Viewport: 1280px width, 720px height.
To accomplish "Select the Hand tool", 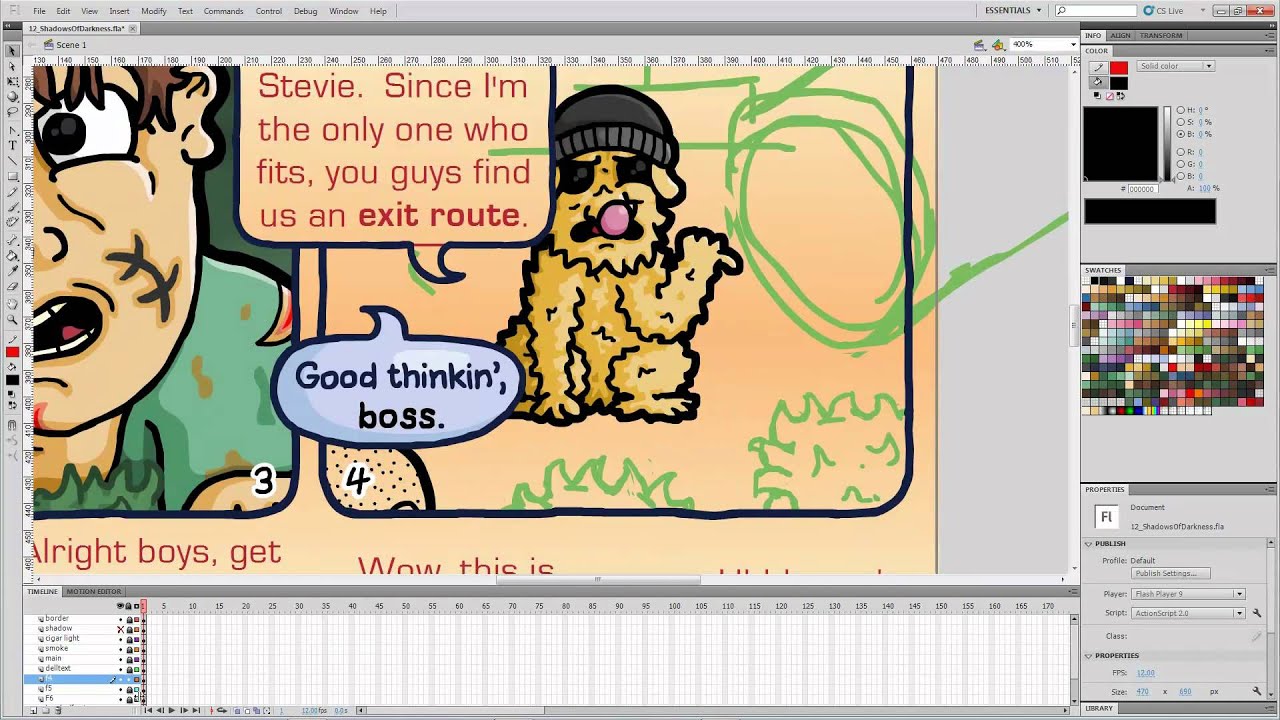I will pyautogui.click(x=12, y=303).
